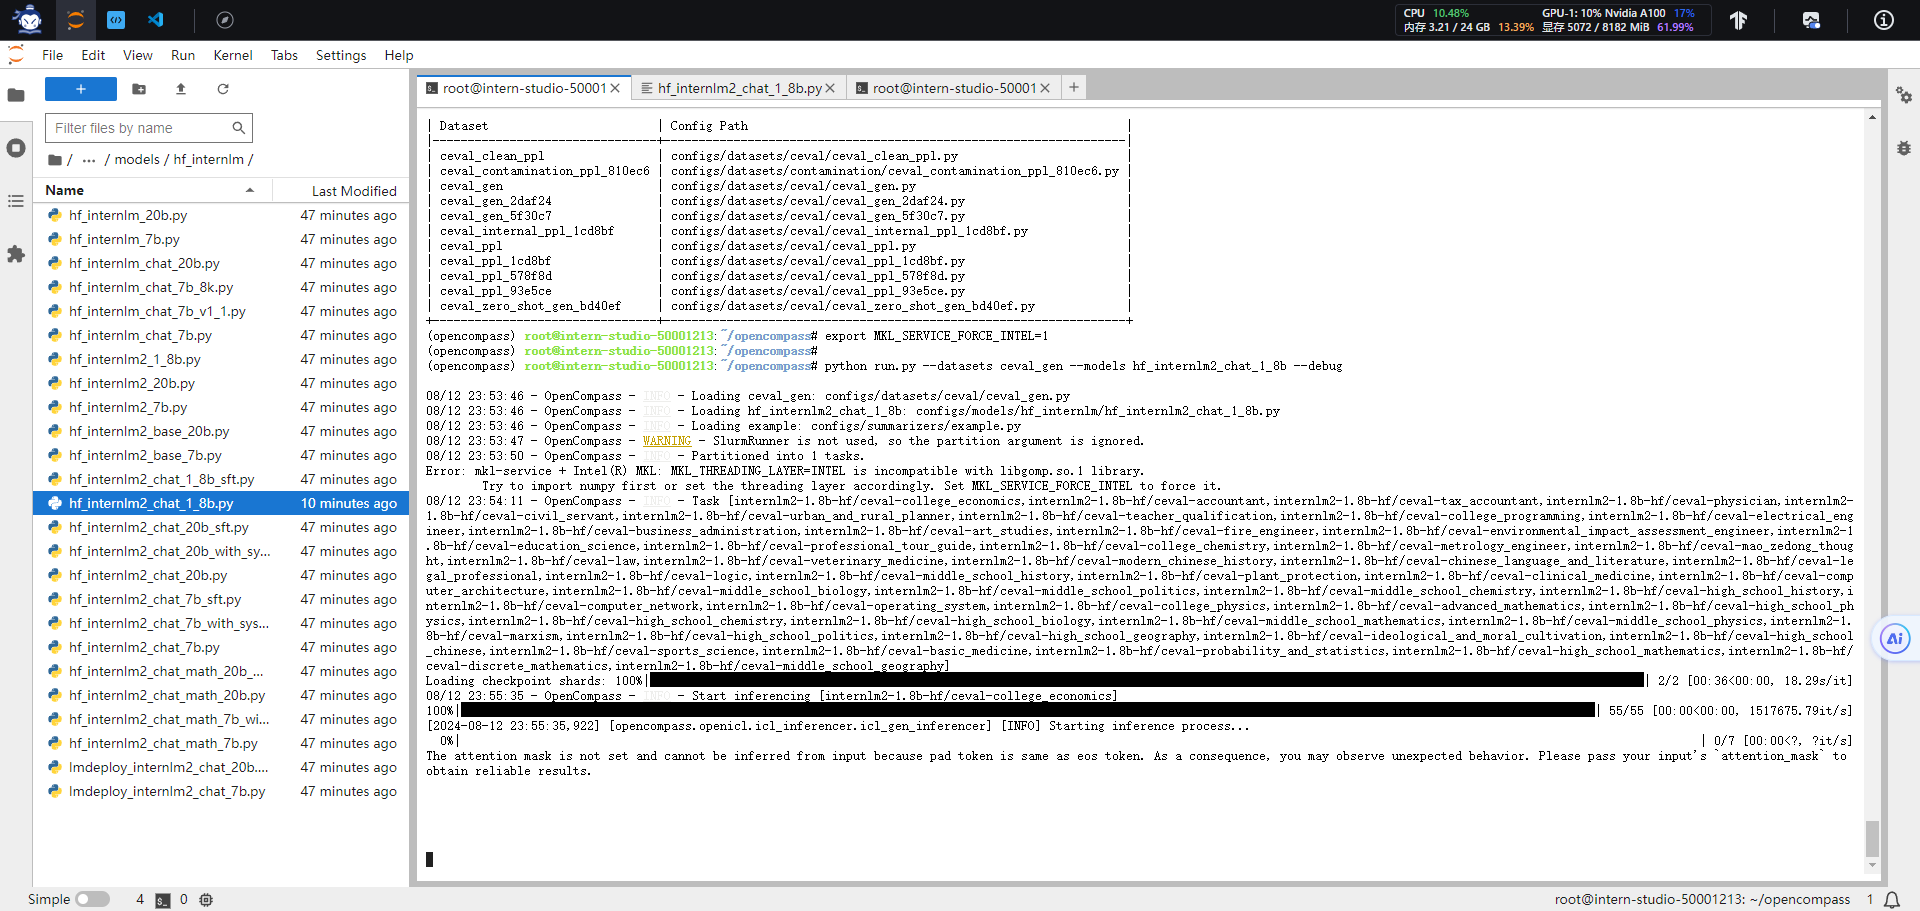Open the Settings menu
The image size is (1920, 911).
(x=341, y=55)
